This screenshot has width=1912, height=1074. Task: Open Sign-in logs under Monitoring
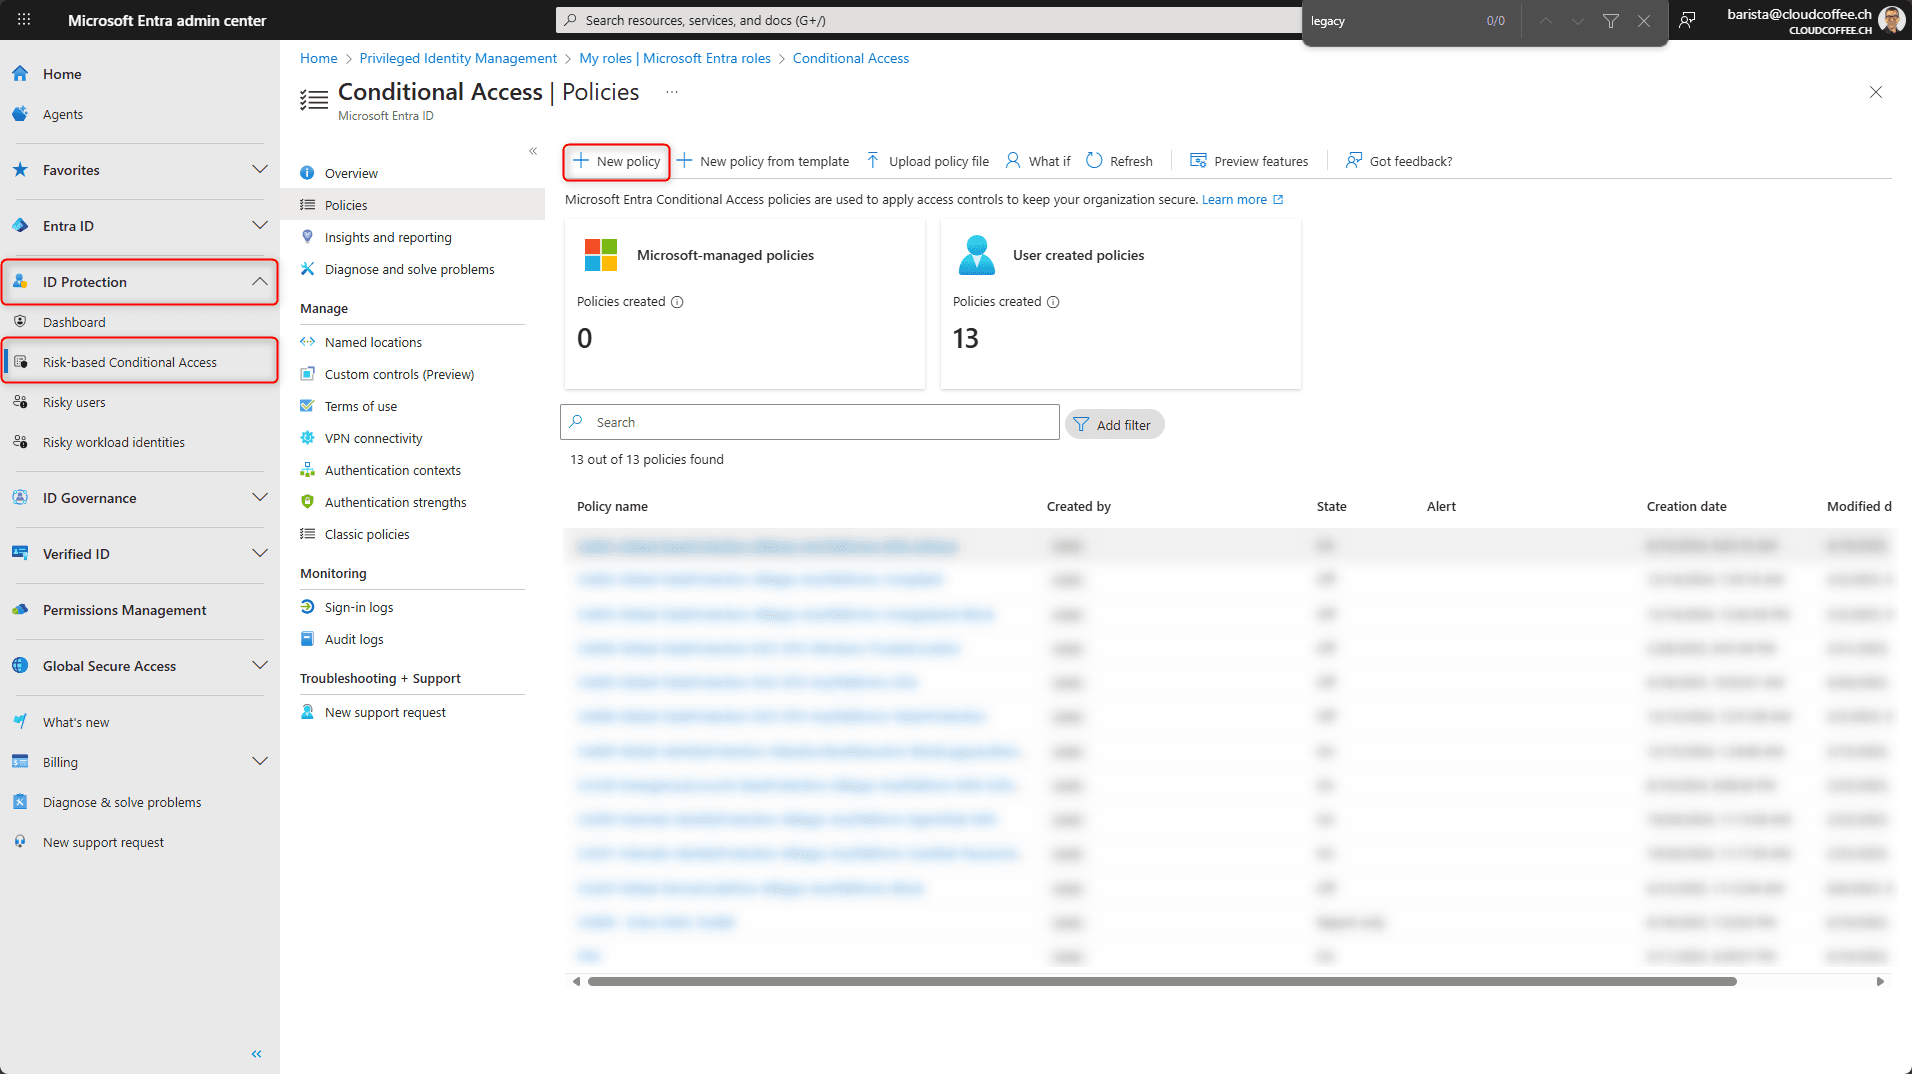click(x=358, y=607)
